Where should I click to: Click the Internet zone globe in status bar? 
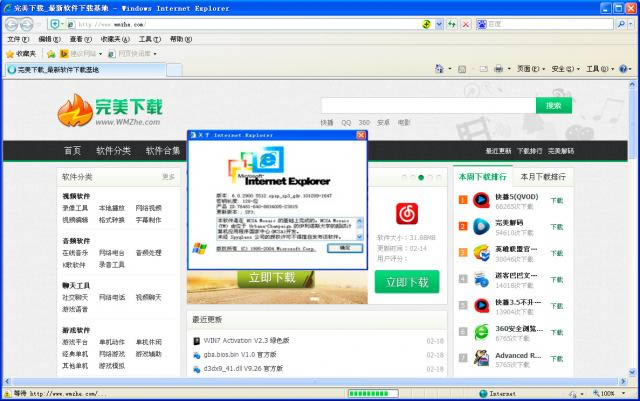pyautogui.click(x=483, y=394)
